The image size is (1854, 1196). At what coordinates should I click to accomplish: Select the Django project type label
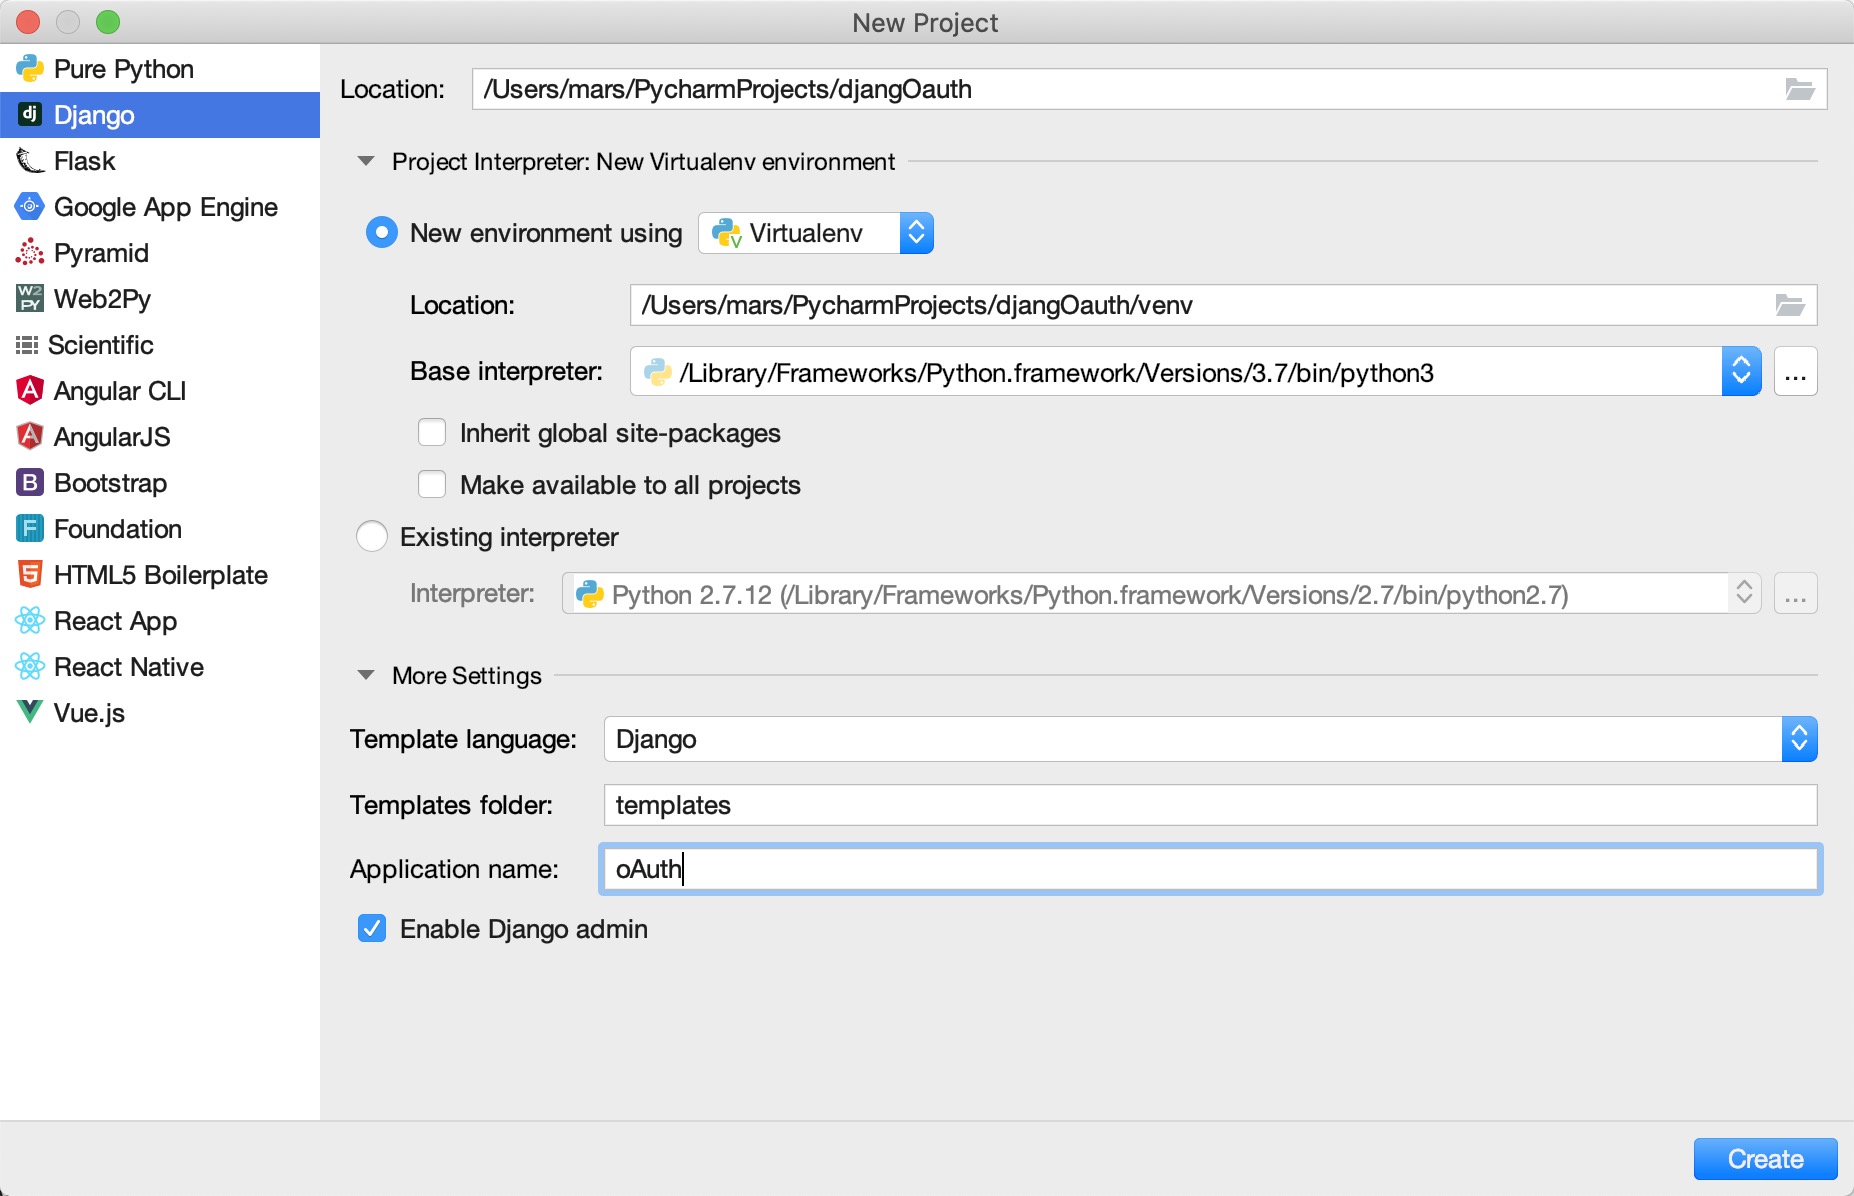[94, 115]
